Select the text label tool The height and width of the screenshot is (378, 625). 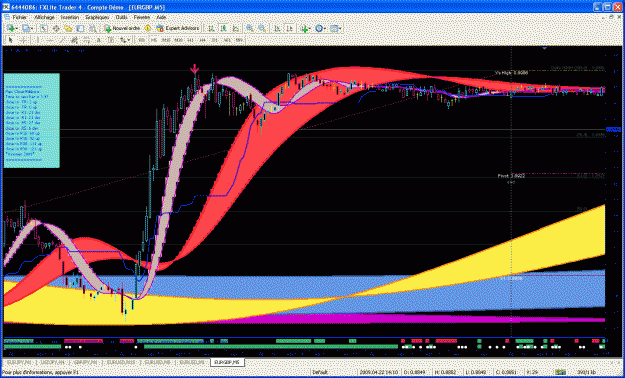pos(112,40)
